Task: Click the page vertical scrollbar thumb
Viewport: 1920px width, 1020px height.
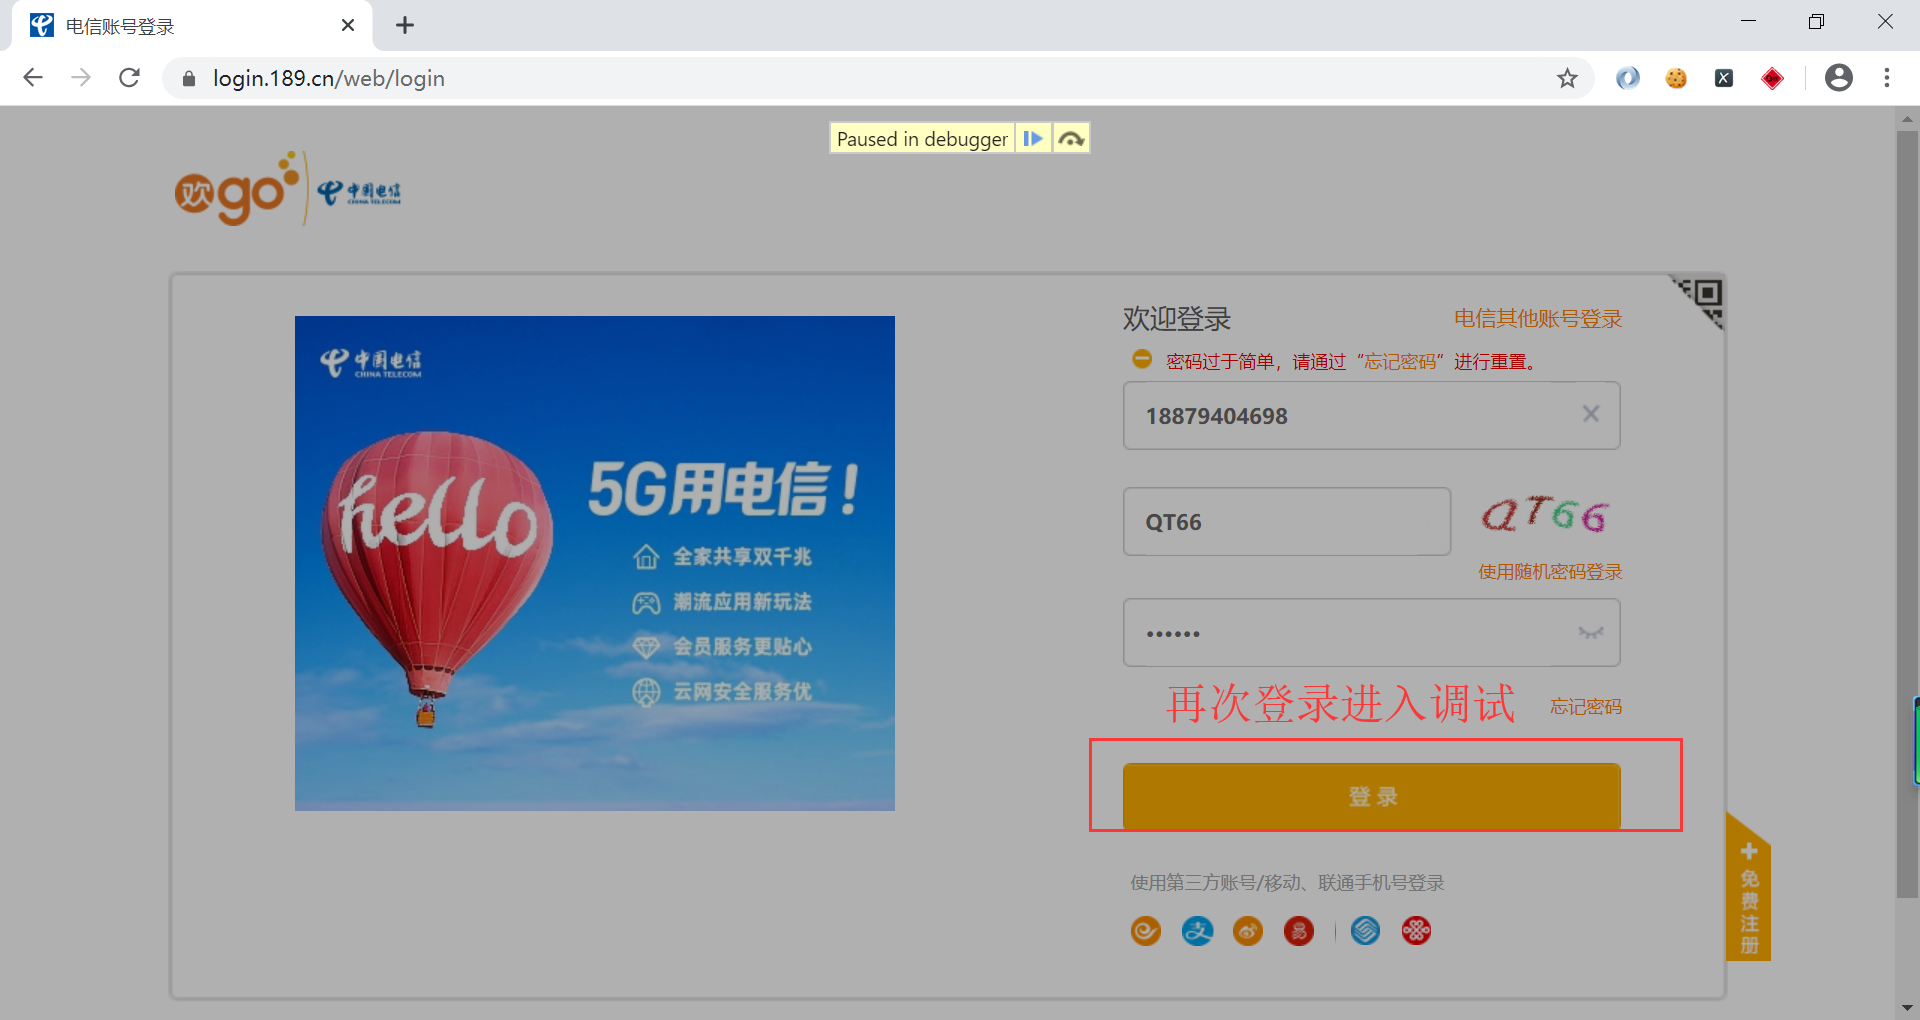Action: click(1907, 513)
